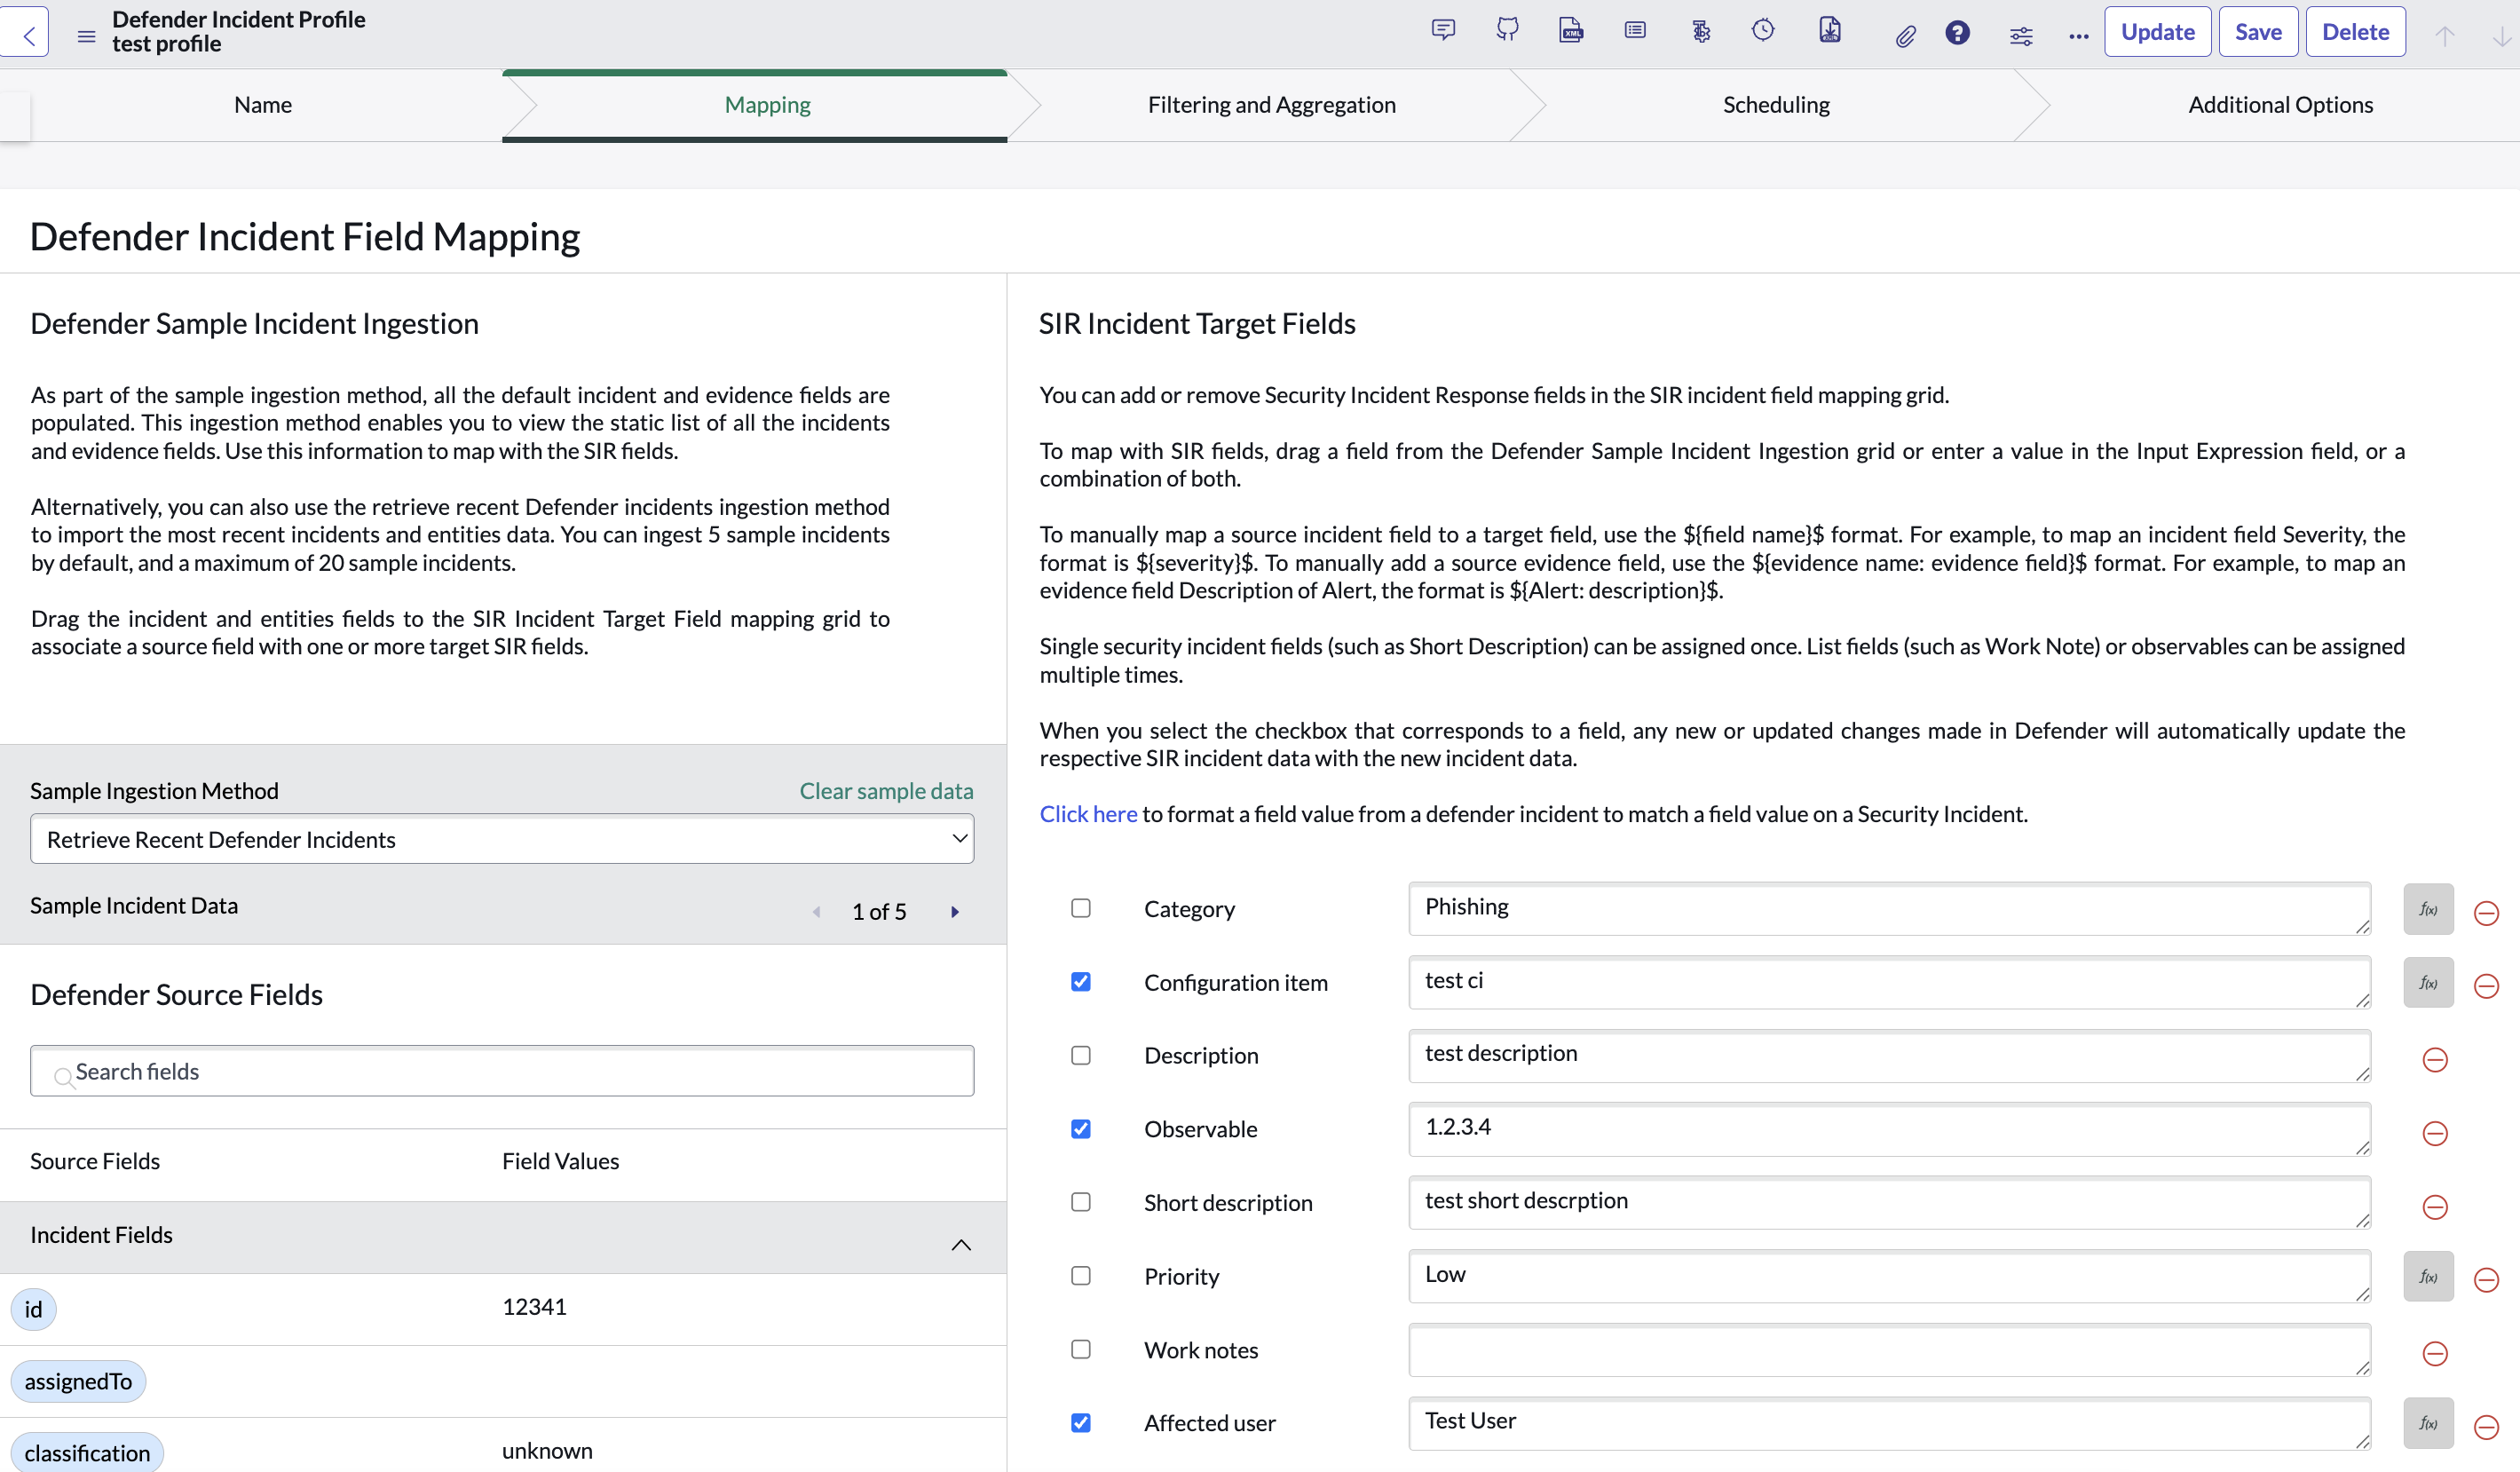2520x1472 pixels.
Task: Open the personalize form sliders icon
Action: 2021,36
